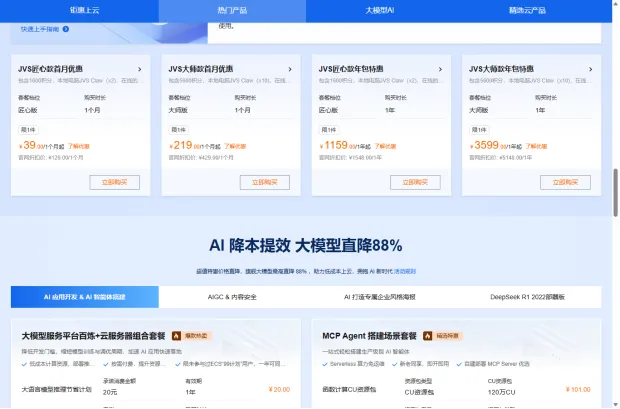The image size is (620, 409).
Task: Open 了解优惠 link beside ¥1159 price
Action: tap(386, 146)
